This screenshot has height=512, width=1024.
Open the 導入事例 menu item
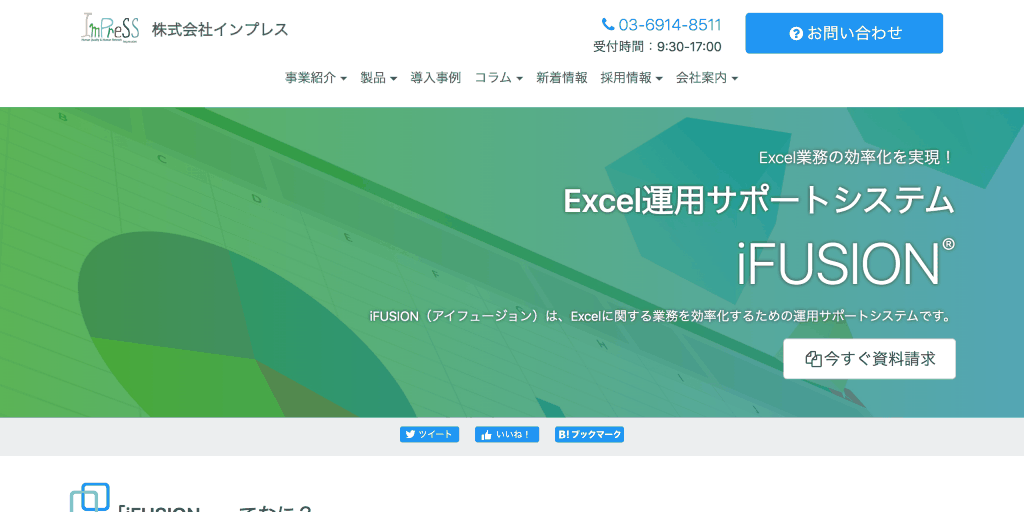pyautogui.click(x=436, y=78)
